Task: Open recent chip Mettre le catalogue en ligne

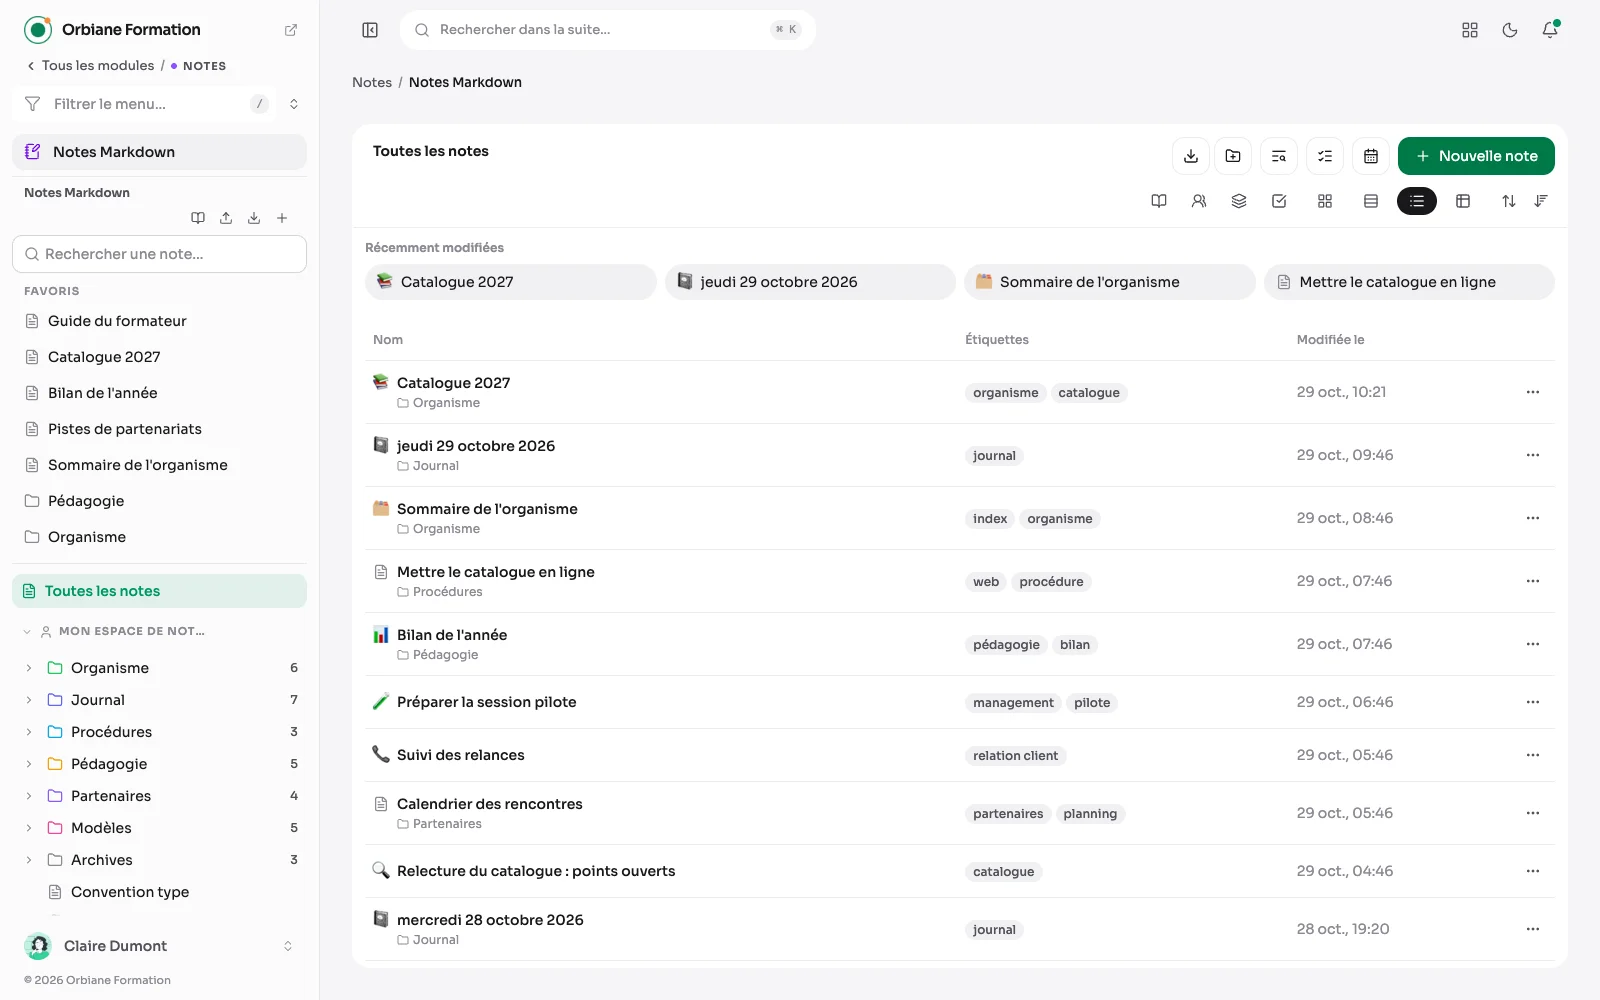Action: pos(1409,282)
